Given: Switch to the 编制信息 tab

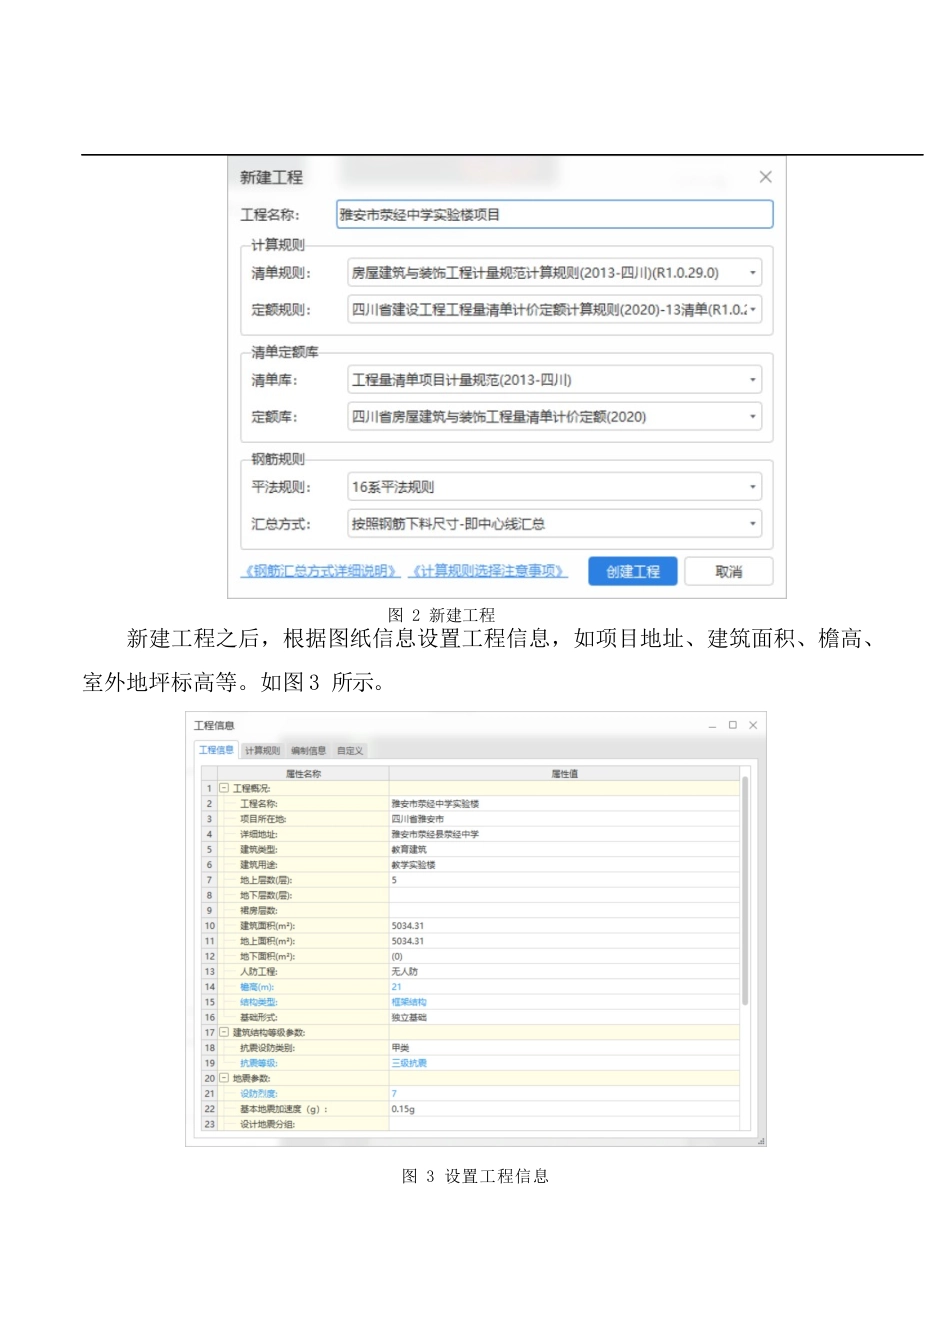Looking at the screenshot, I should [308, 749].
